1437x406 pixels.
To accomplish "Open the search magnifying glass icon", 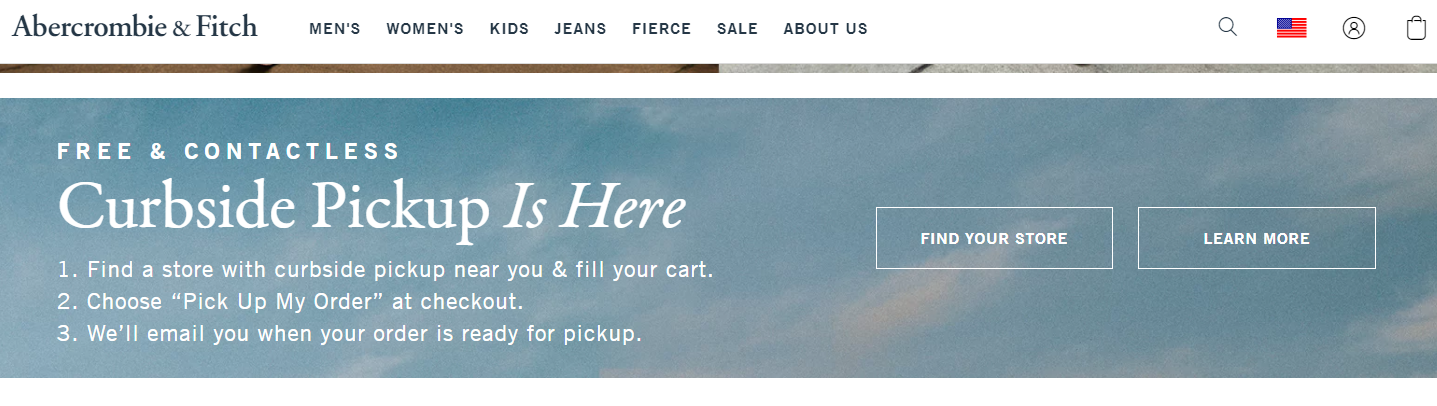I will click(1227, 27).
